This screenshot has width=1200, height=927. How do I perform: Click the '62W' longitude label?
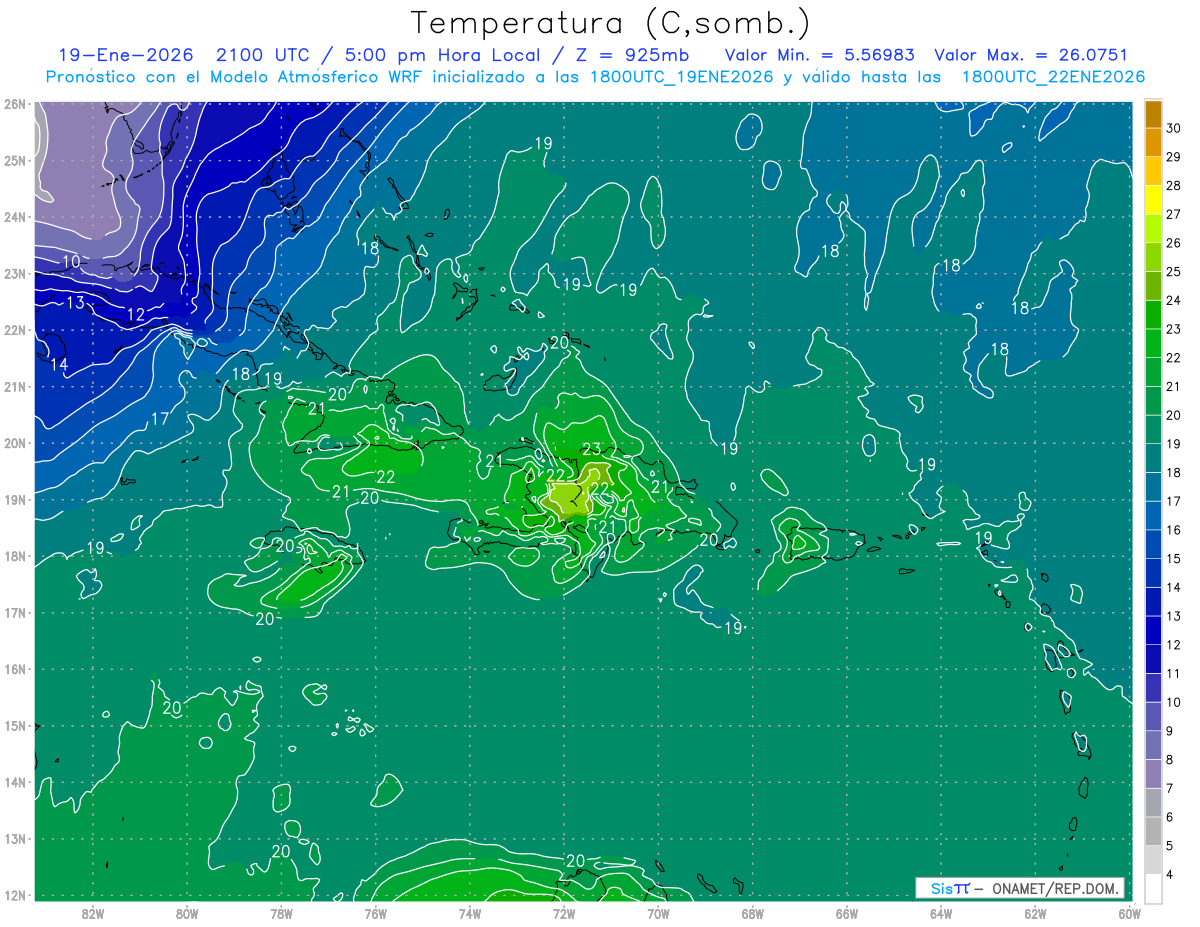(1035, 913)
